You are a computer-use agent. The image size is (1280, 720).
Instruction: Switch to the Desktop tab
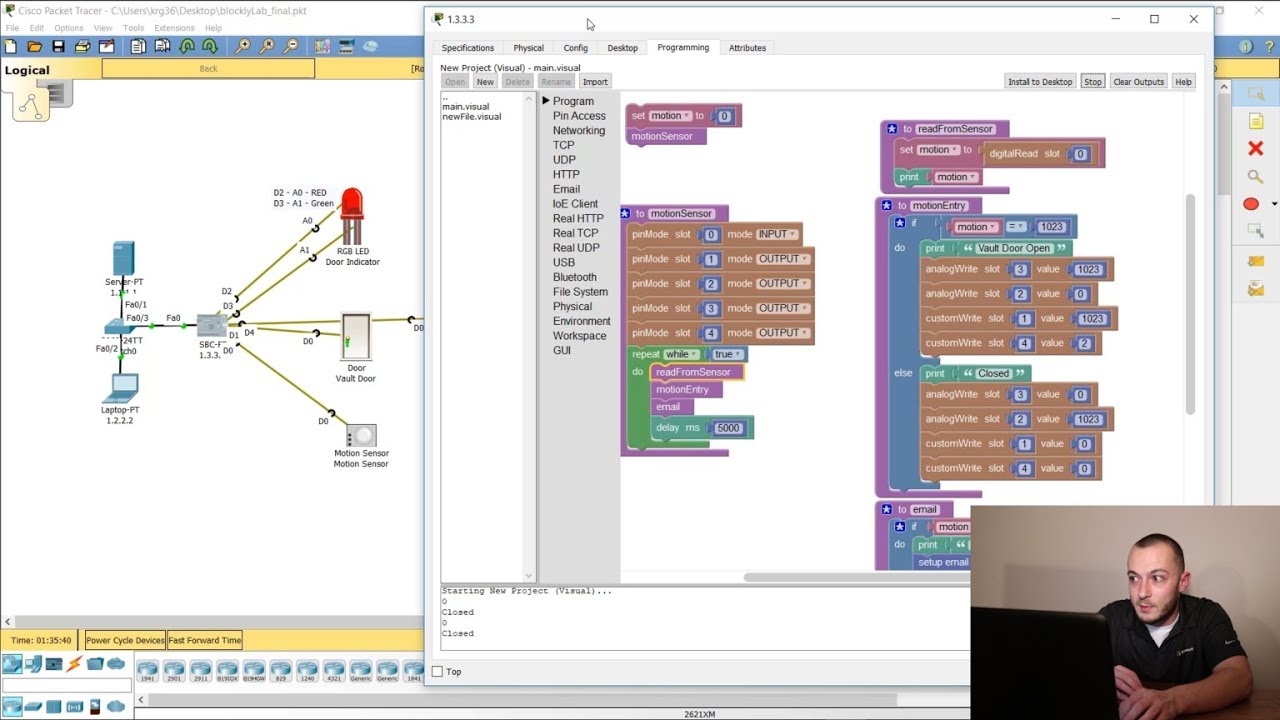point(622,48)
